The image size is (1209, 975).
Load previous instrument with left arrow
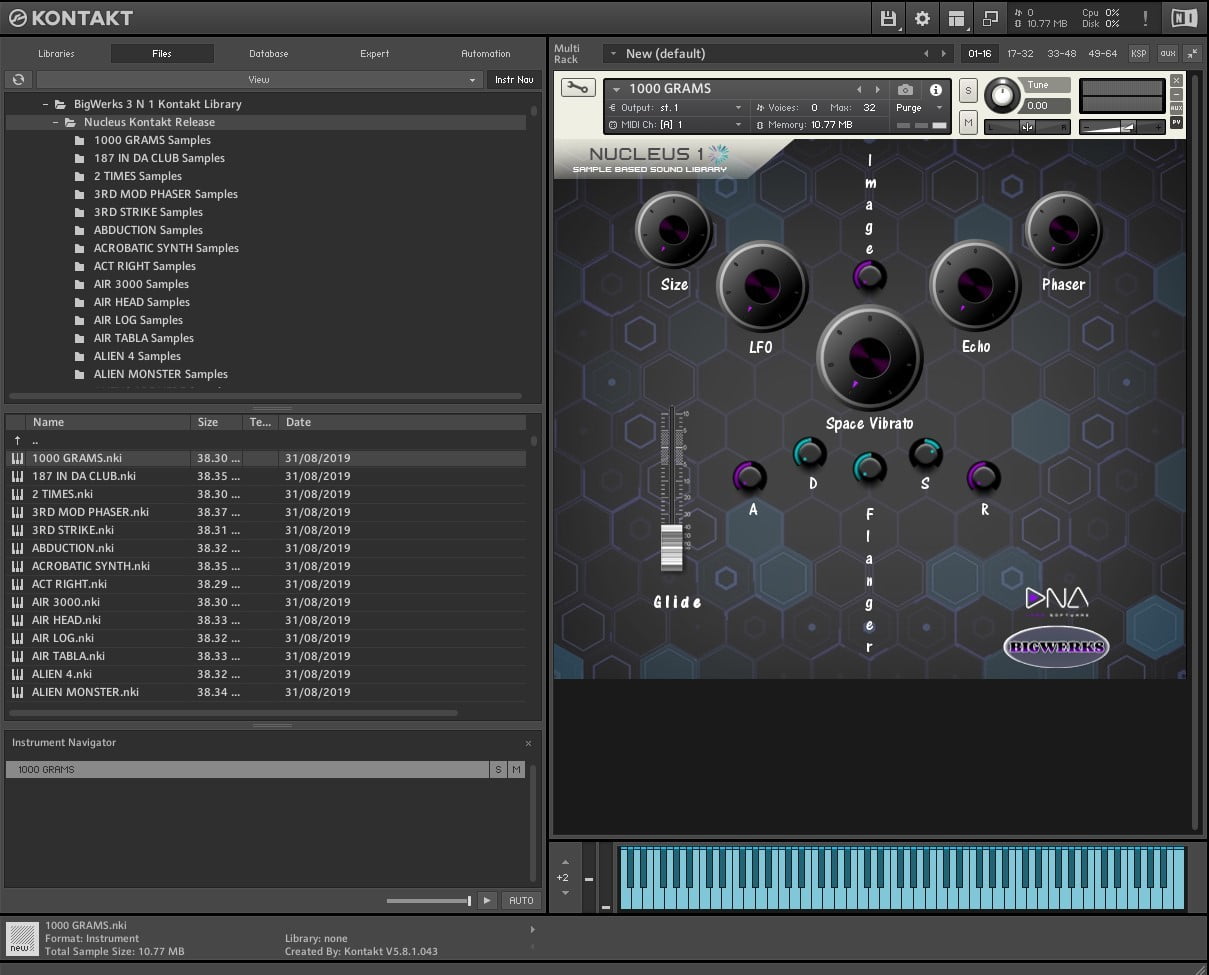tap(859, 89)
